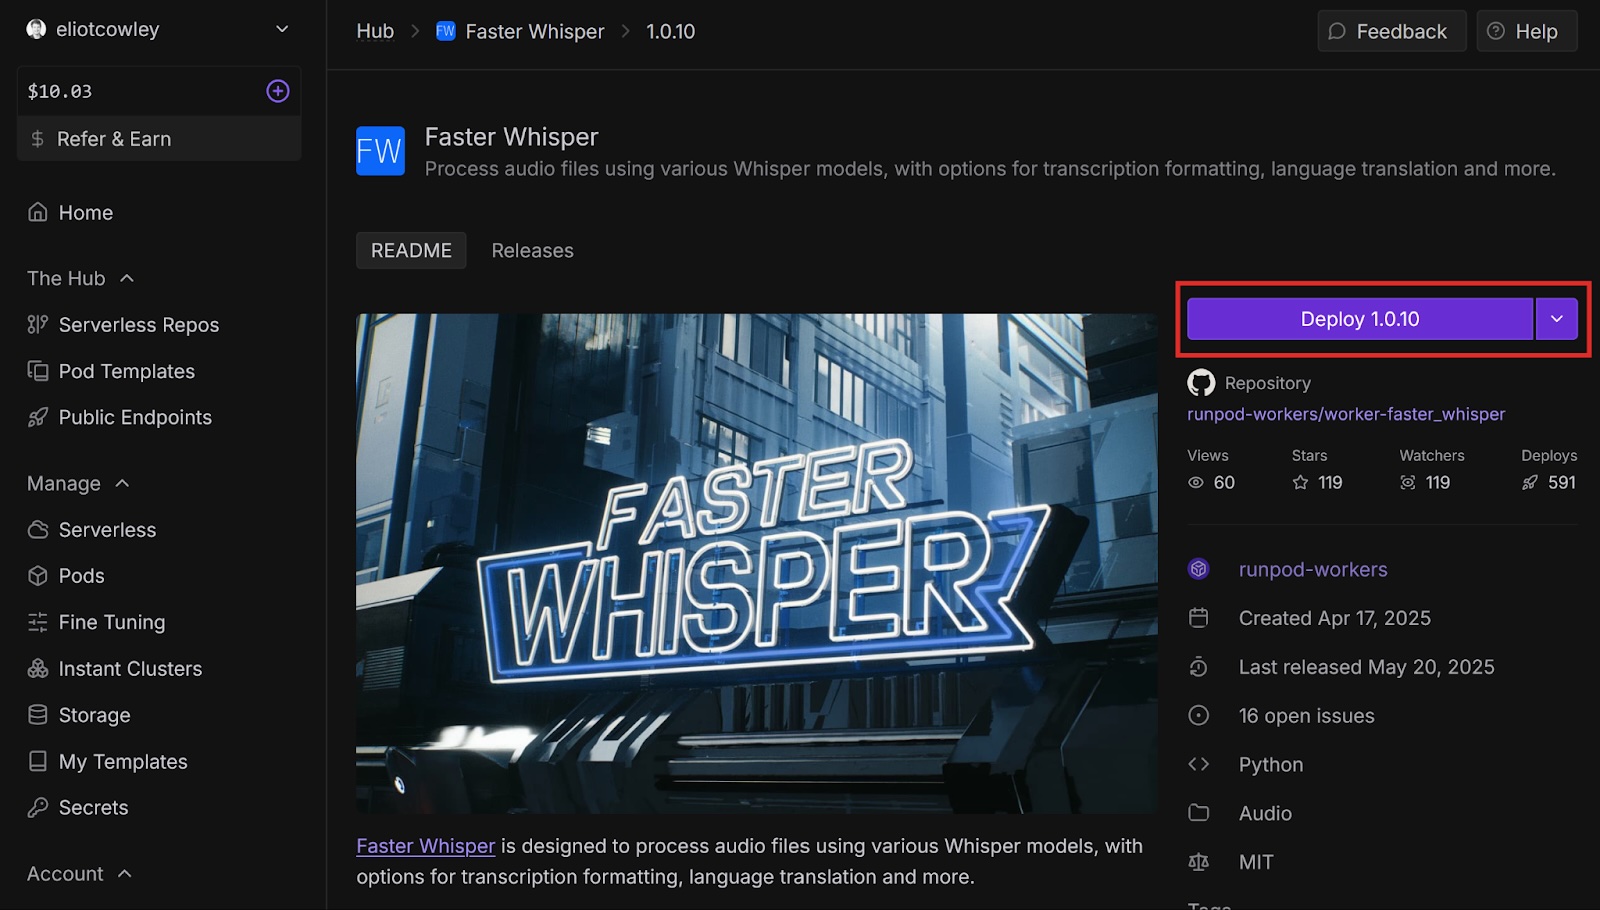
Task: Click the open issues circle icon
Action: pos(1199,716)
